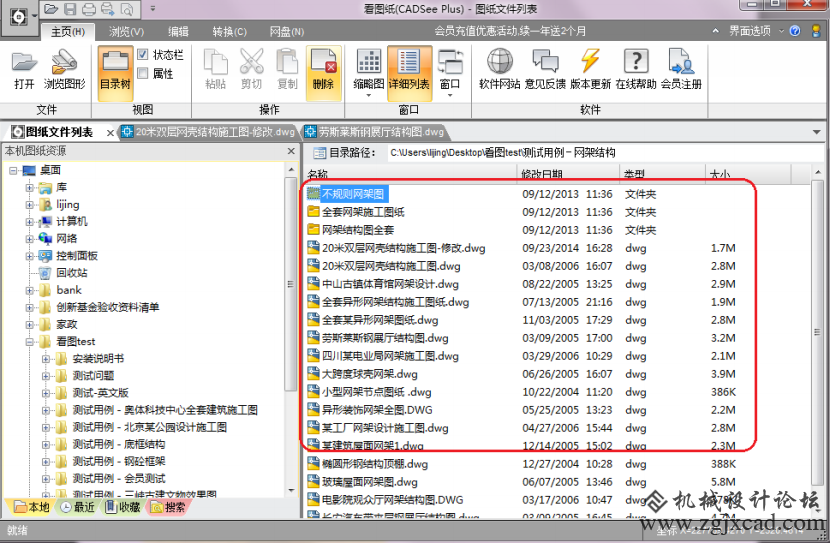The height and width of the screenshot is (544, 832).
Task: Click the 版本更新 version update icon
Action: tap(591, 70)
